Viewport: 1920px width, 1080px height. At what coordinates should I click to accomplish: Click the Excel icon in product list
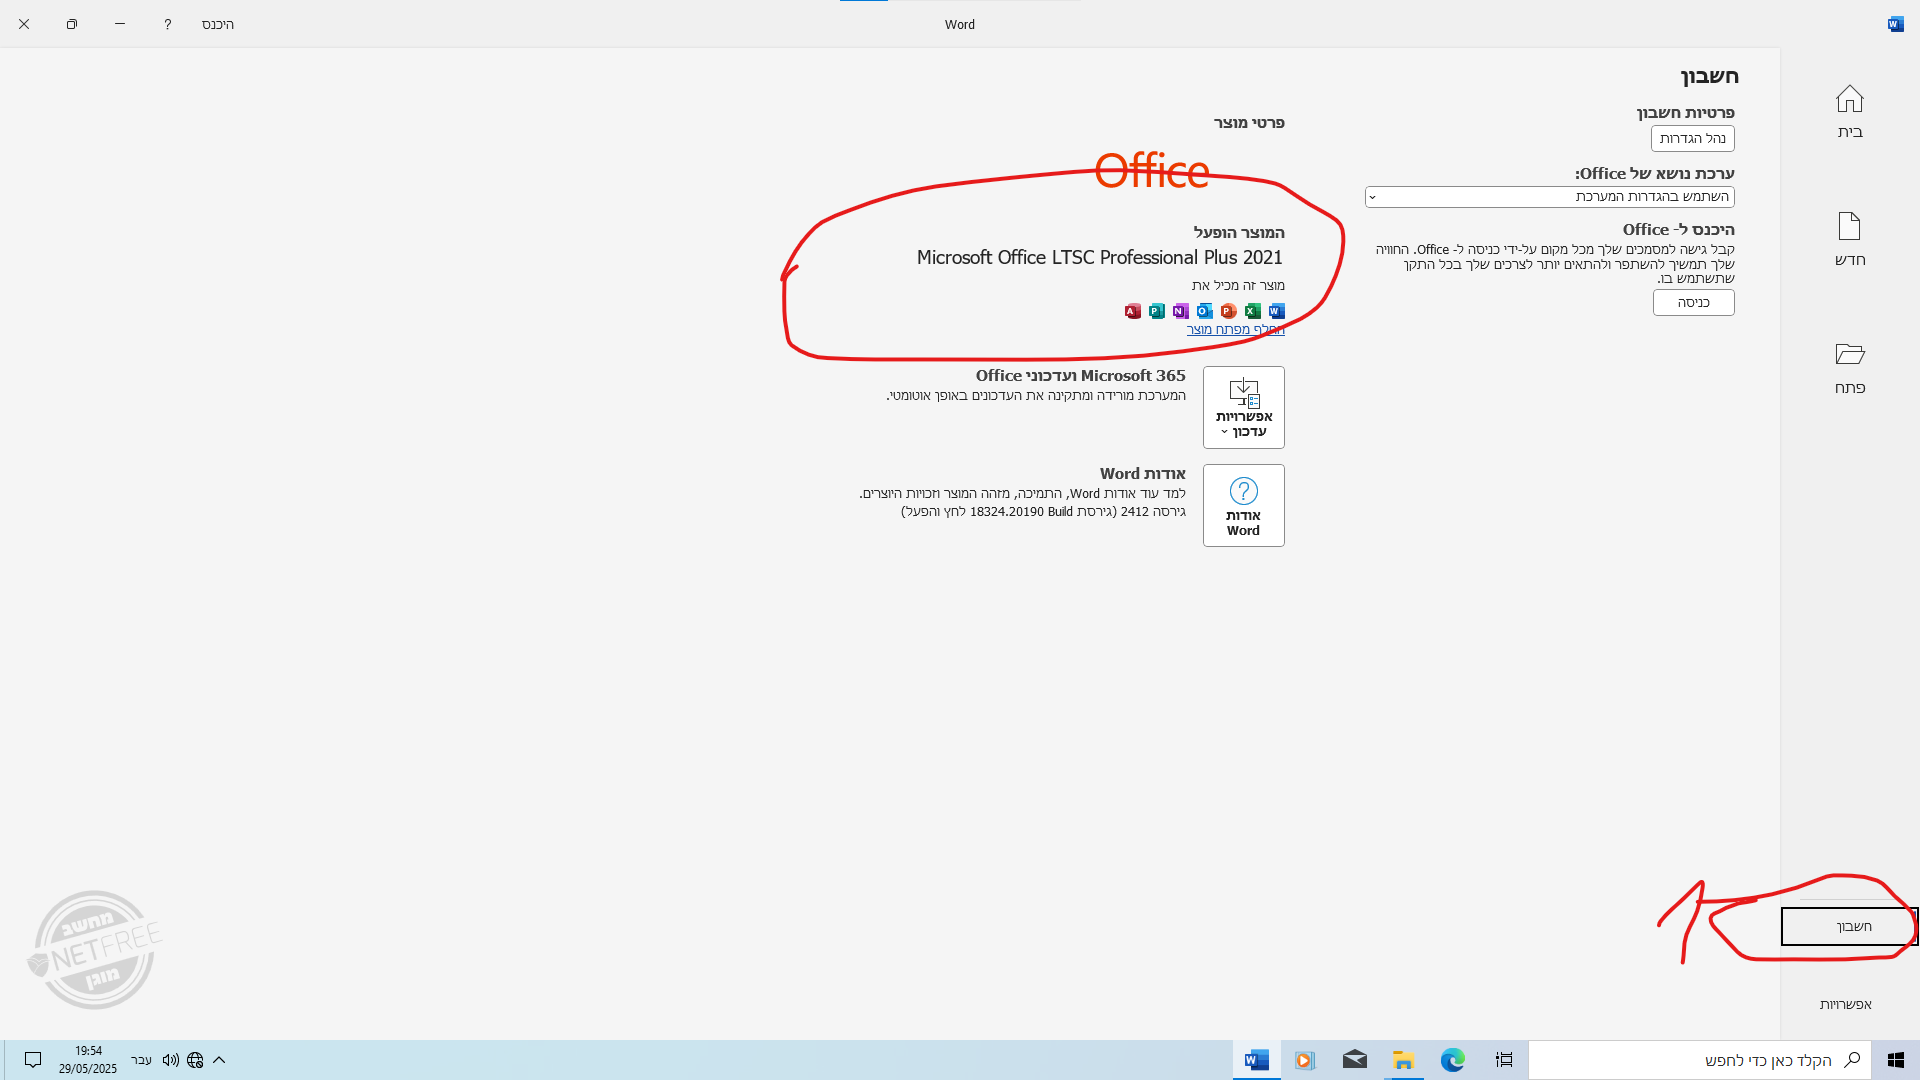pos(1252,311)
